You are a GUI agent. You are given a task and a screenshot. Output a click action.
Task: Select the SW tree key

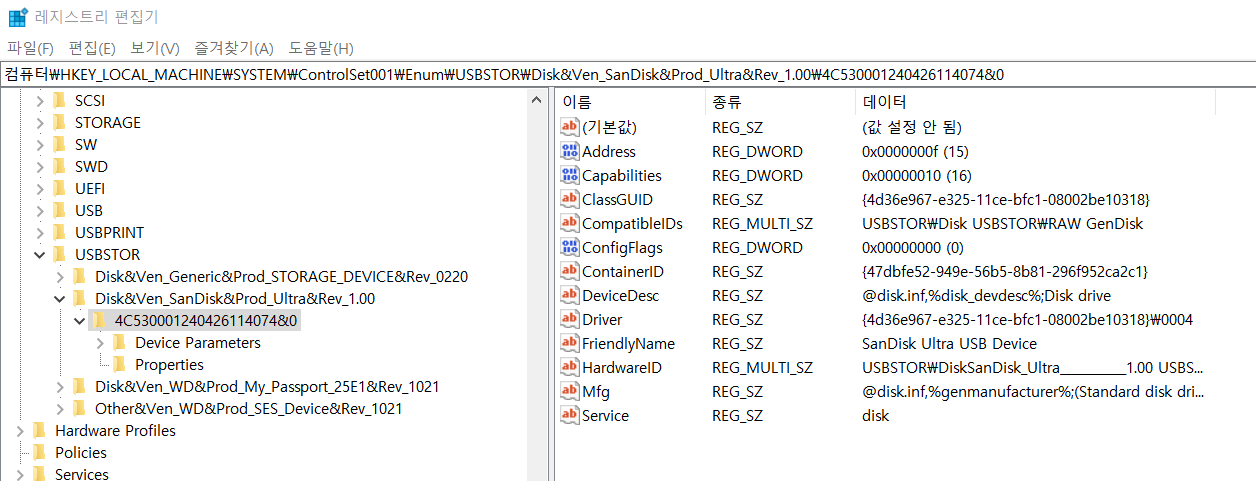coord(86,145)
